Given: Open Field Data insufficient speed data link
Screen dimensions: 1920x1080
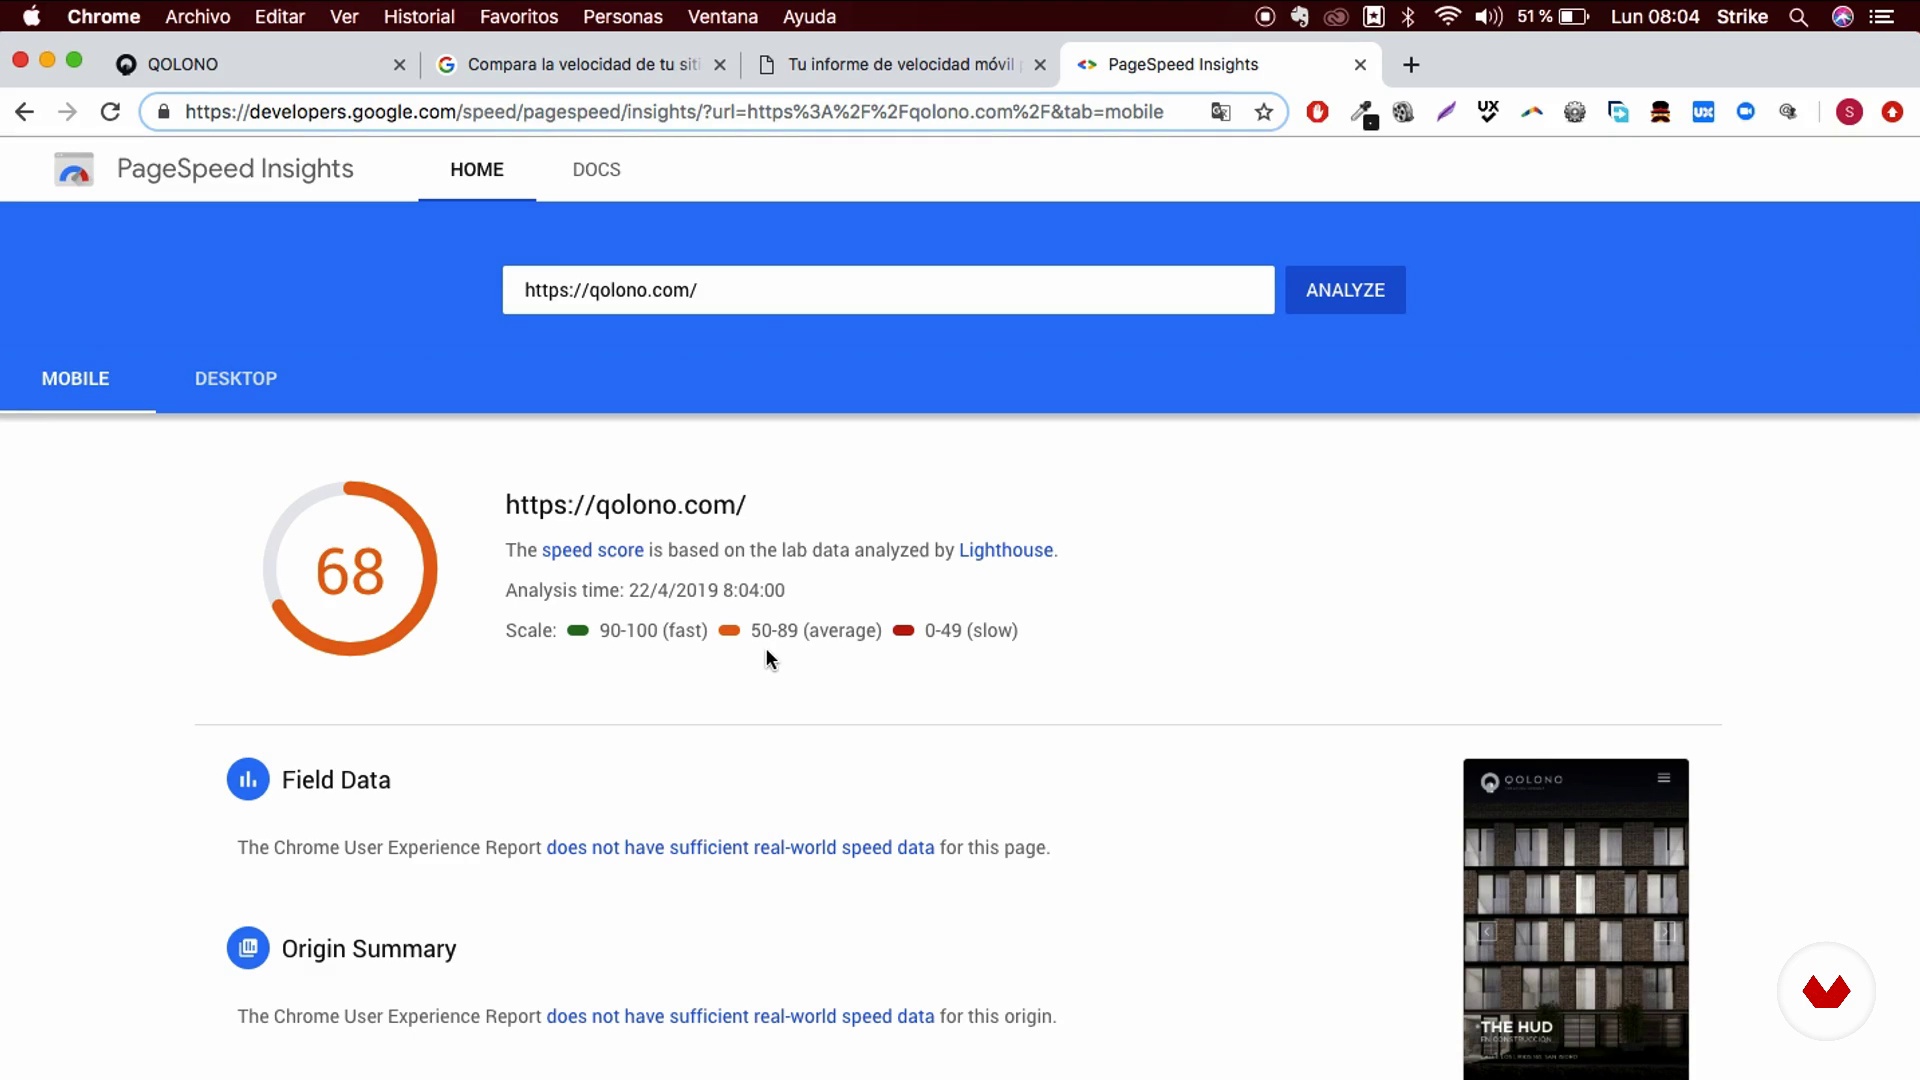Looking at the screenshot, I should (x=740, y=848).
